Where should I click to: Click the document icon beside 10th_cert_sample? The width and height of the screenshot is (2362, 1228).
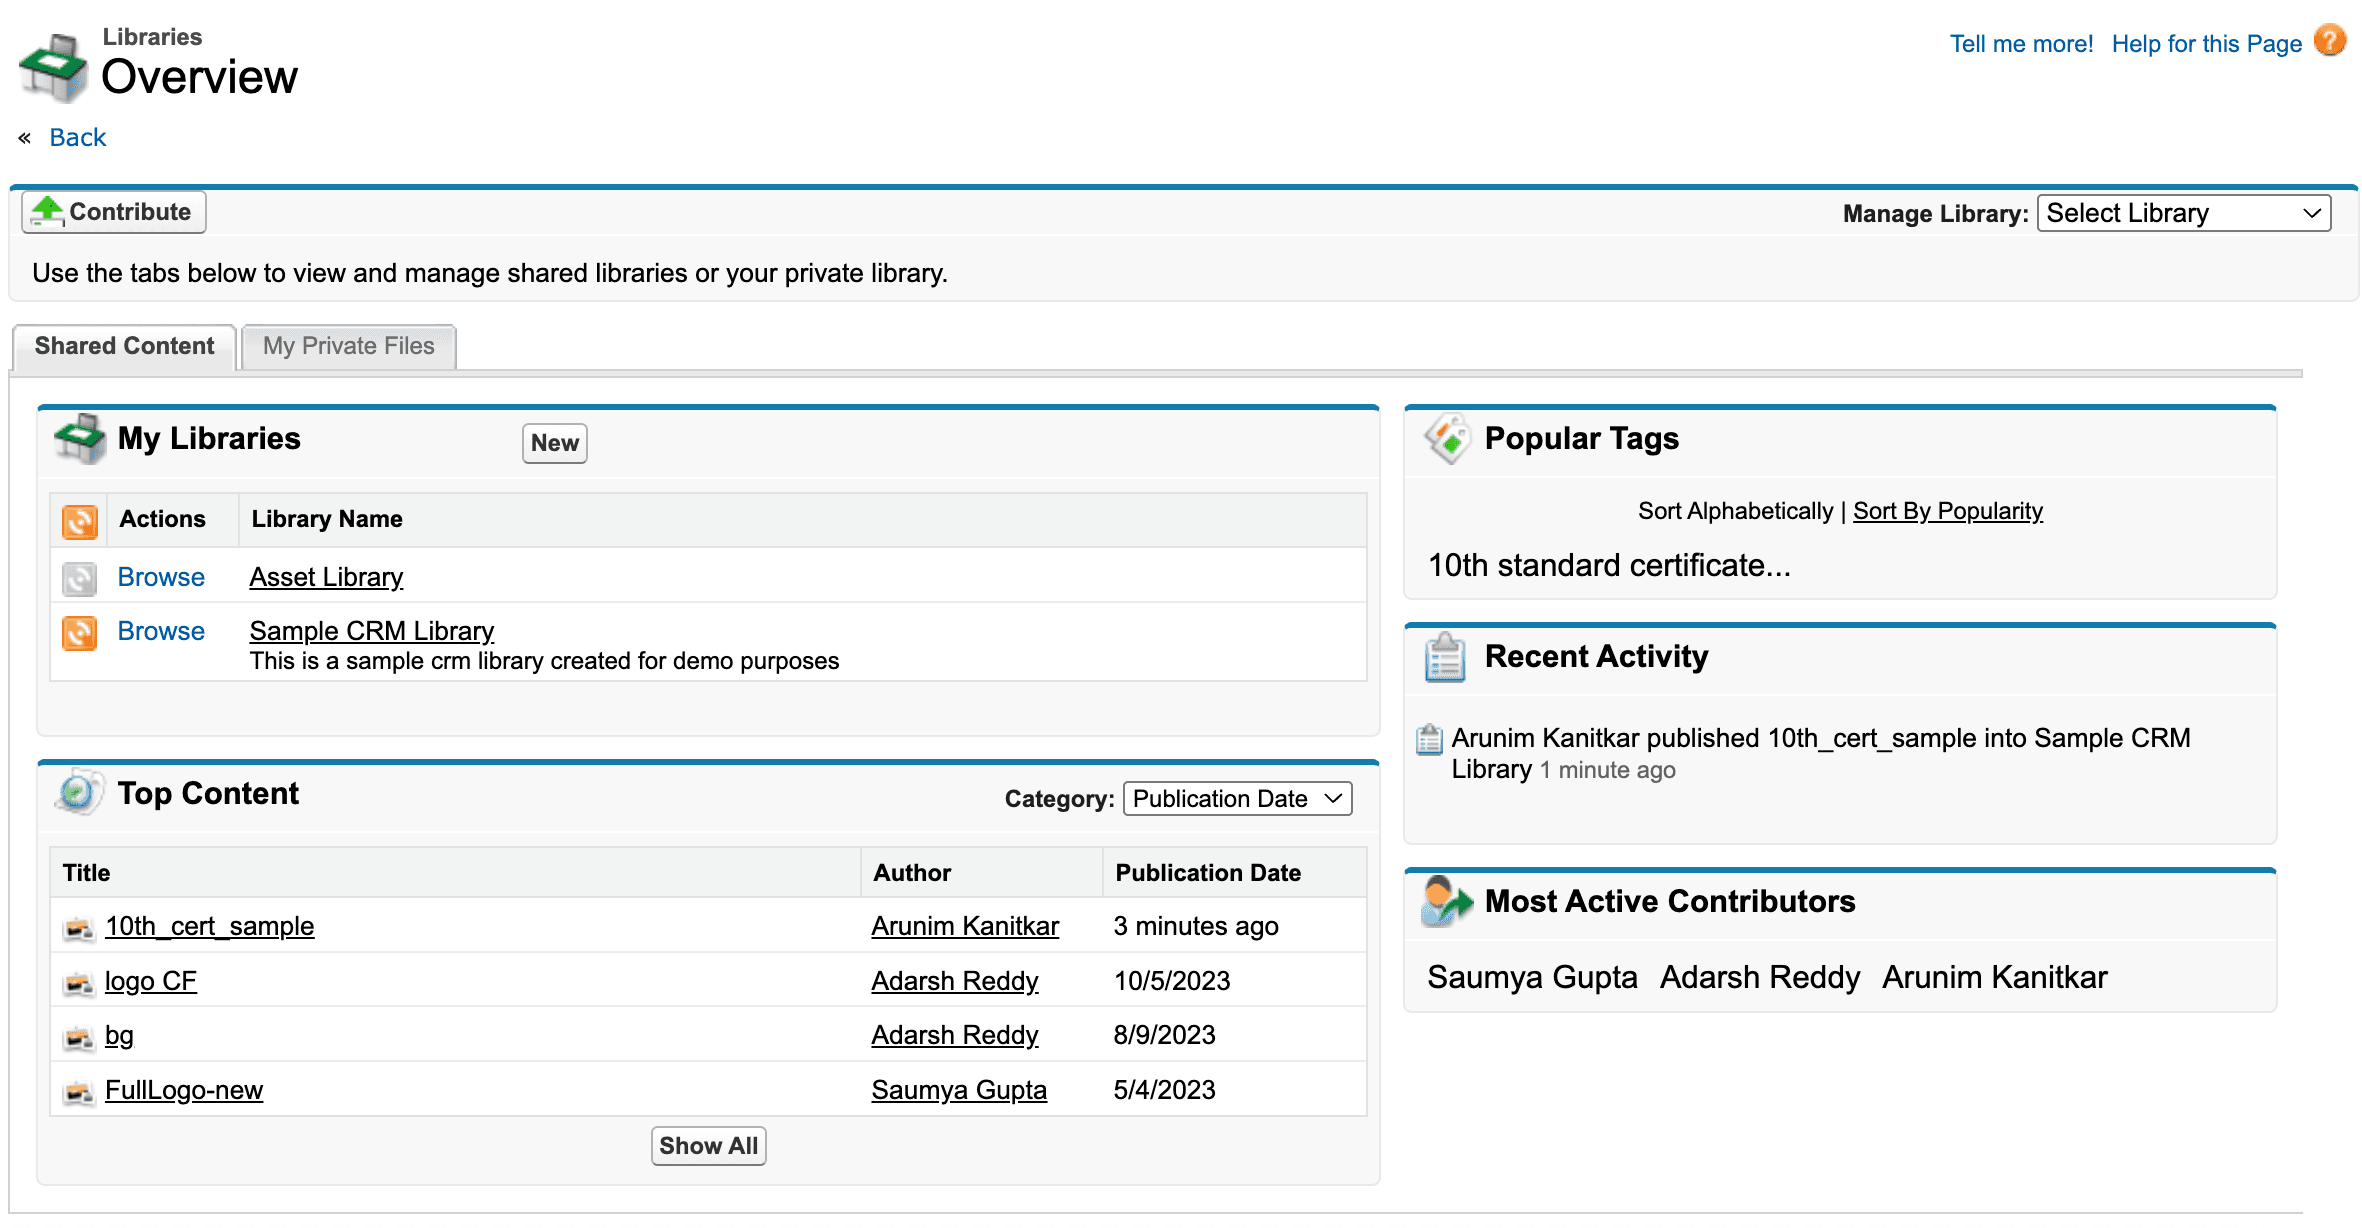pos(79,926)
